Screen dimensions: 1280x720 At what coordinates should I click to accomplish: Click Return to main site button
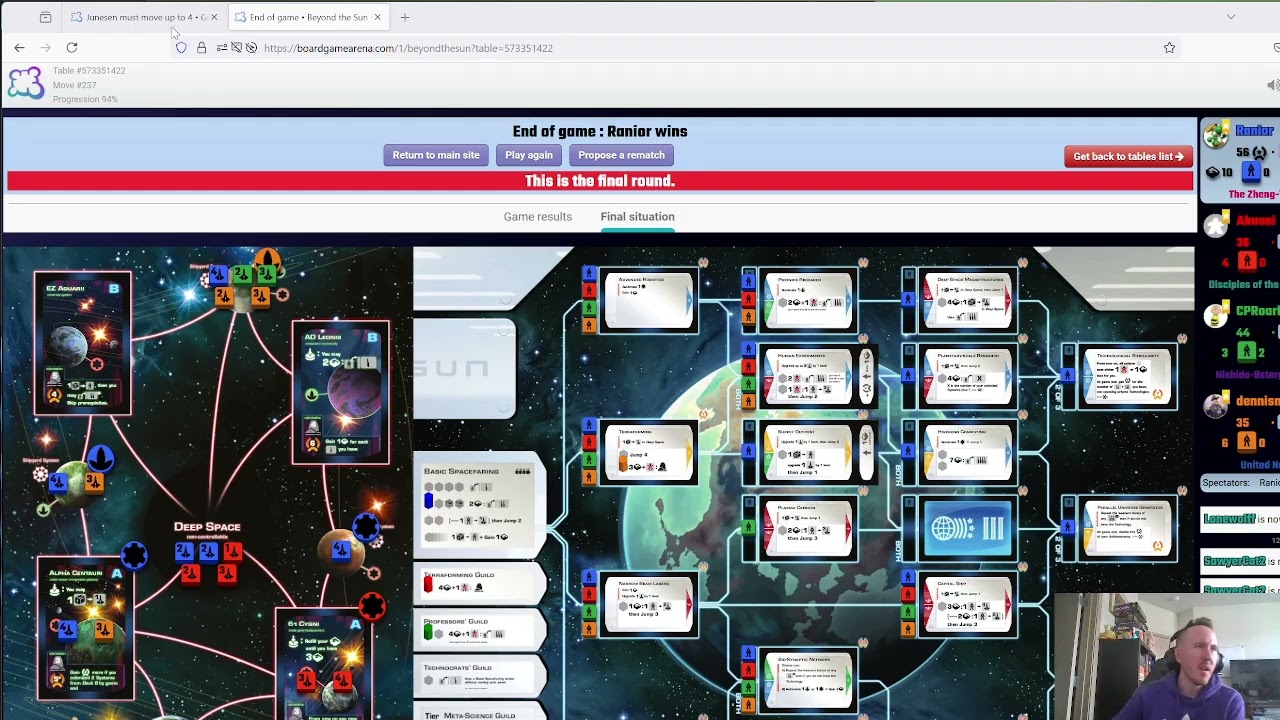coord(436,155)
